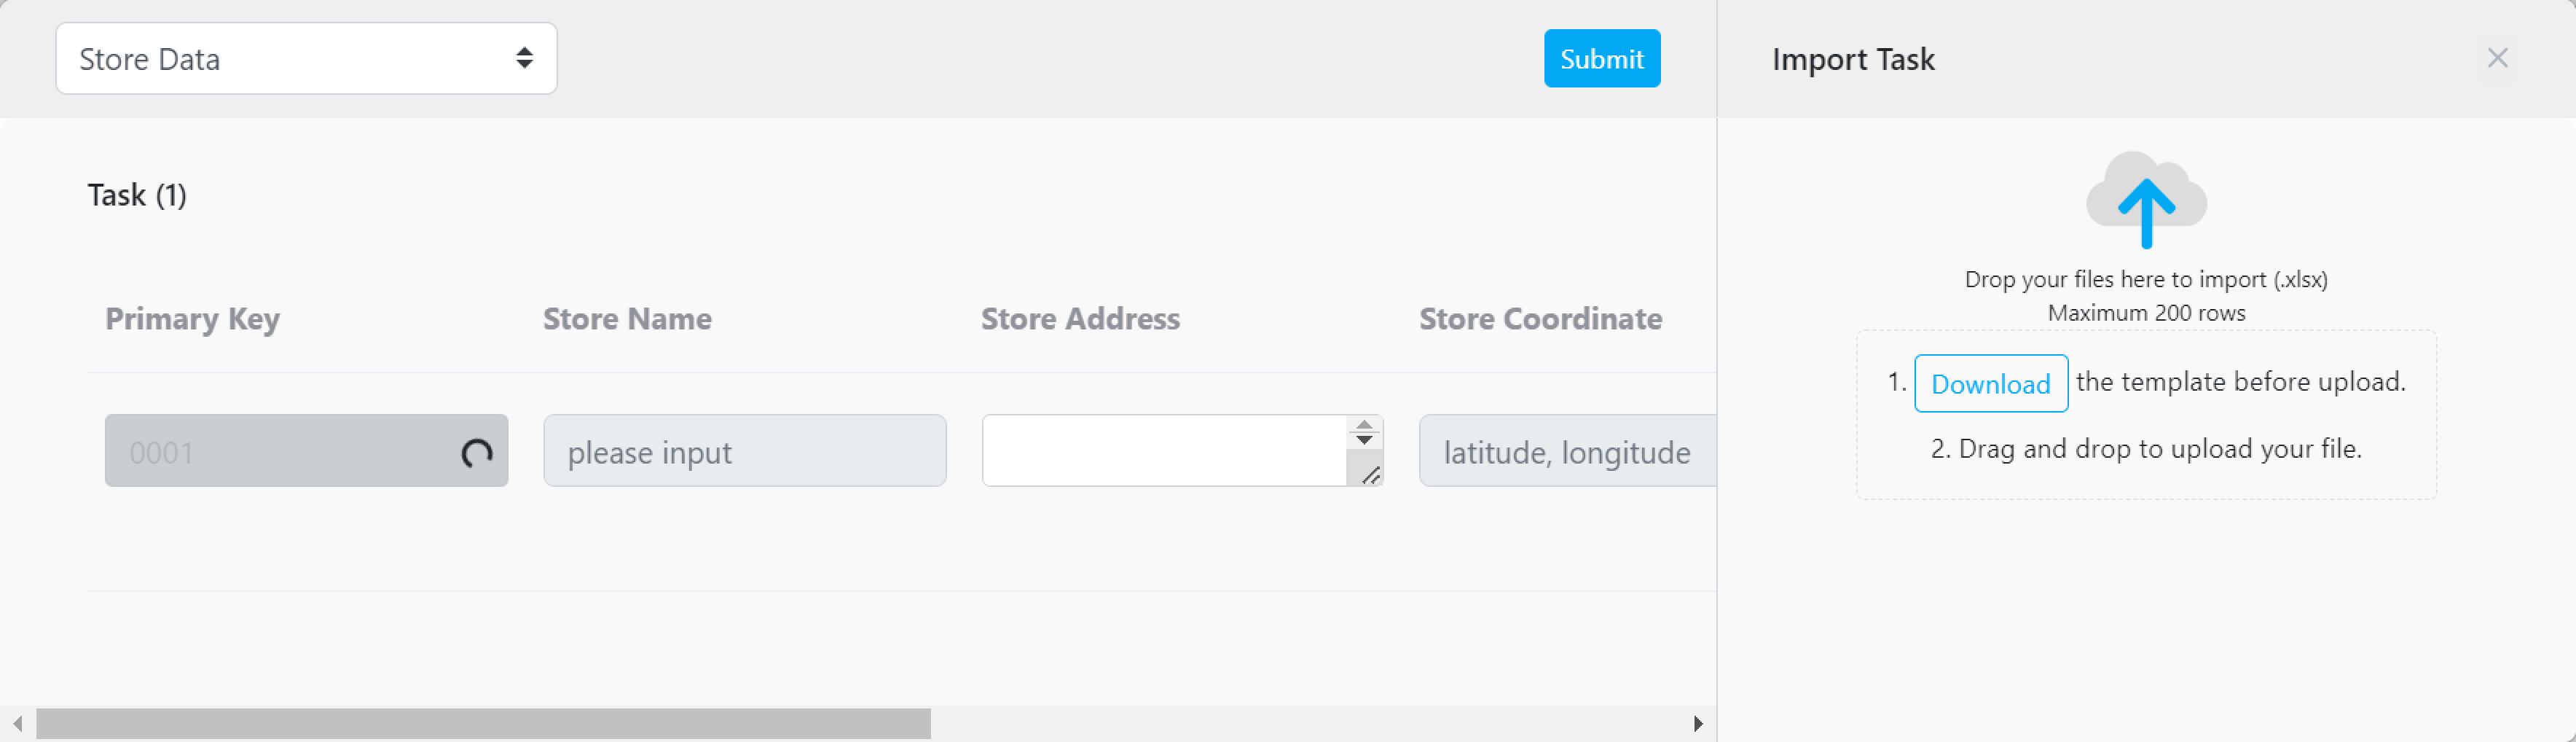Close the Import Task panel
Viewport: 2576px width, 742px height.
click(2497, 59)
